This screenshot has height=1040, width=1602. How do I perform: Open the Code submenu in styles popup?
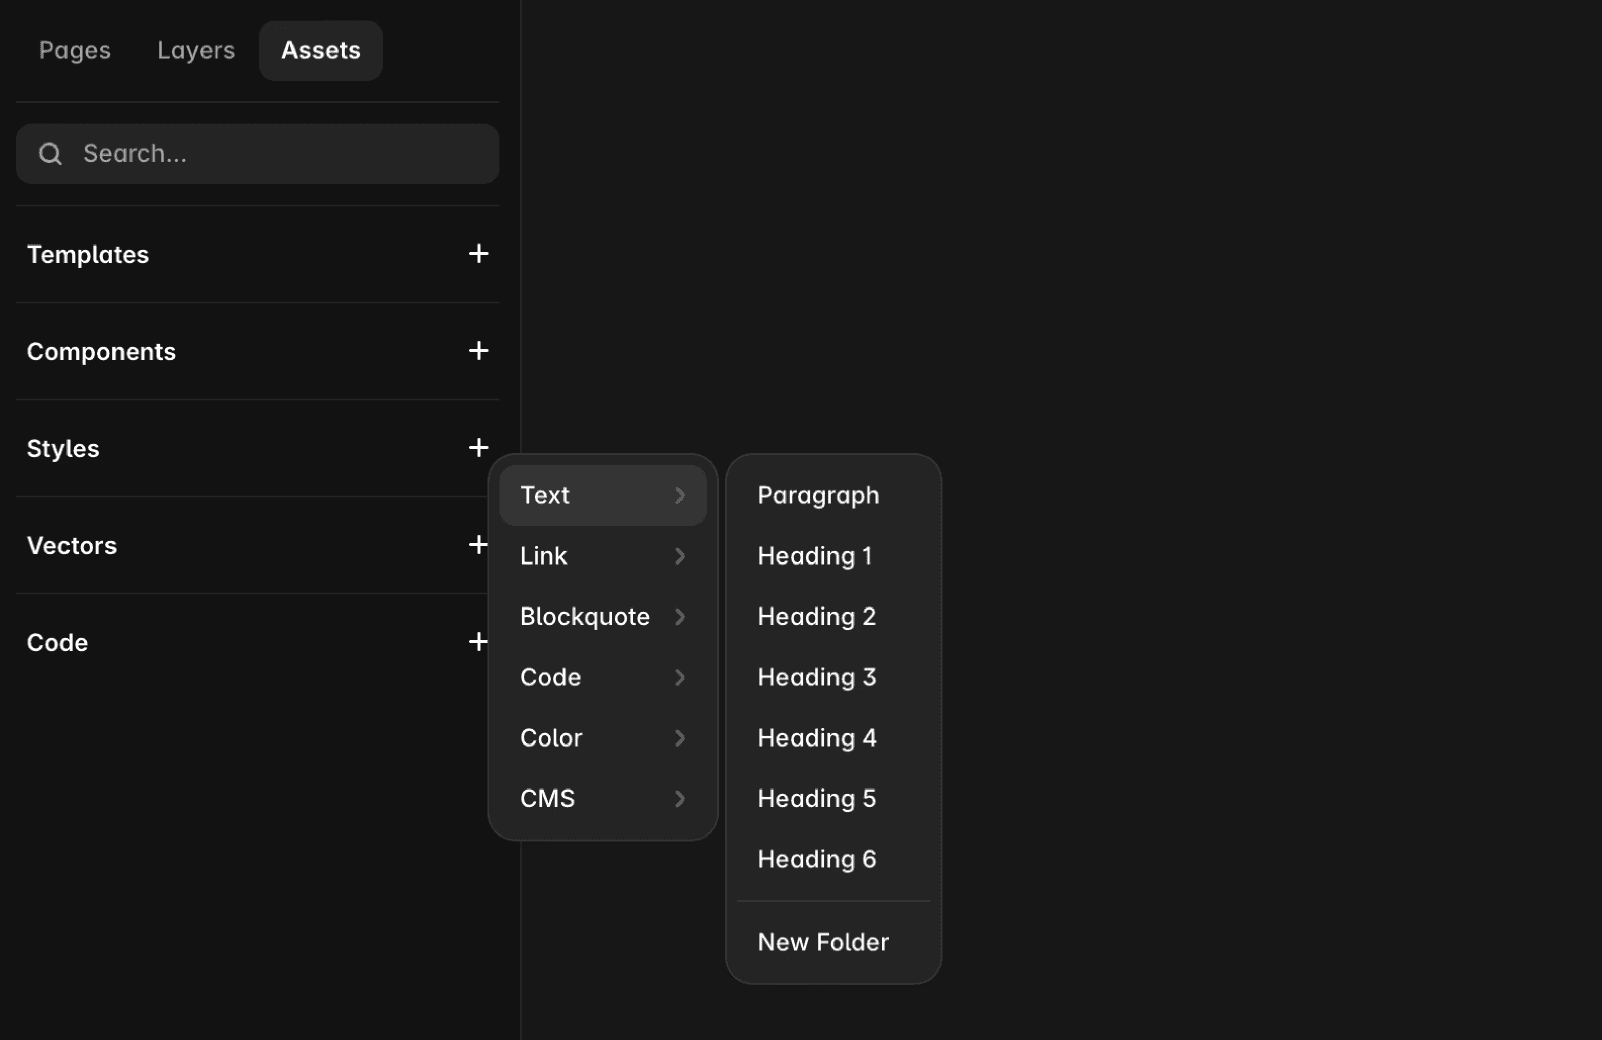pyautogui.click(x=603, y=677)
